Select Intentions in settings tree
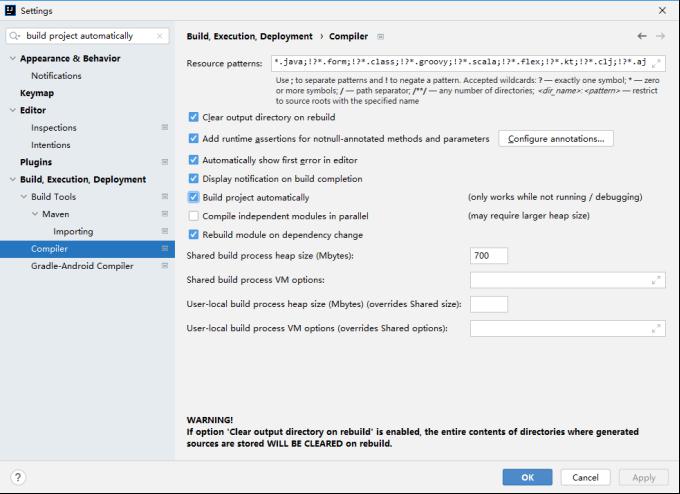The height and width of the screenshot is (494, 680). coord(51,145)
